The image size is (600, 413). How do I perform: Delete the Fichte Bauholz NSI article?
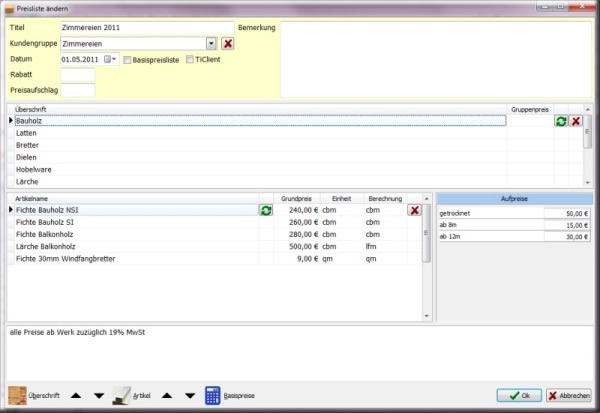[414, 210]
